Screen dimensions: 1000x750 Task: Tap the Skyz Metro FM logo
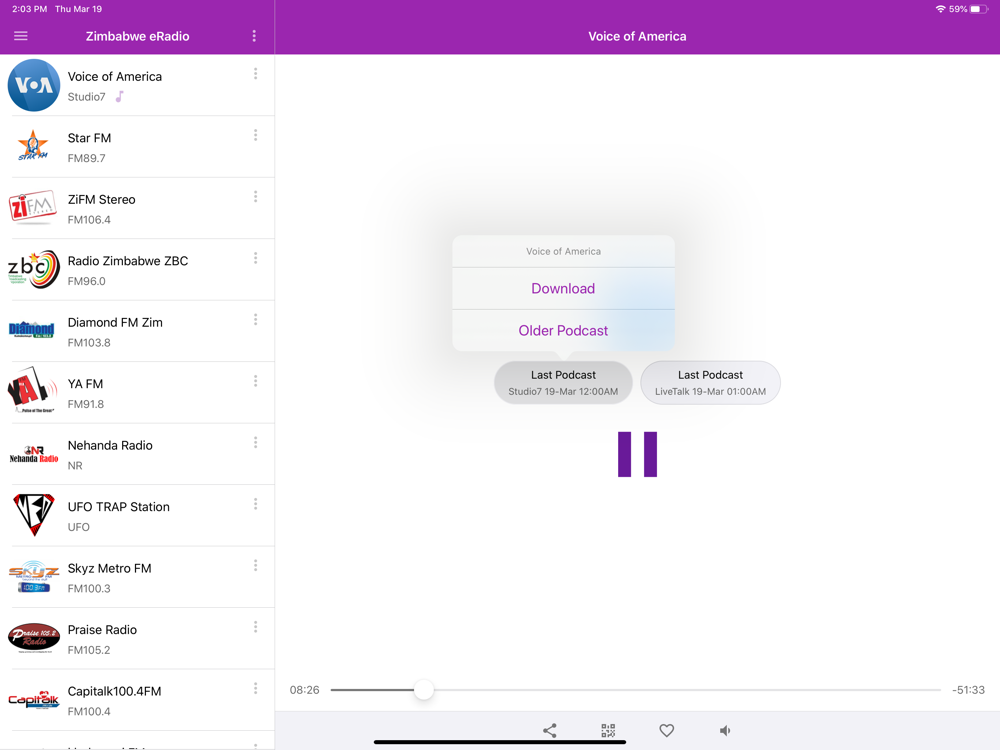coord(34,578)
